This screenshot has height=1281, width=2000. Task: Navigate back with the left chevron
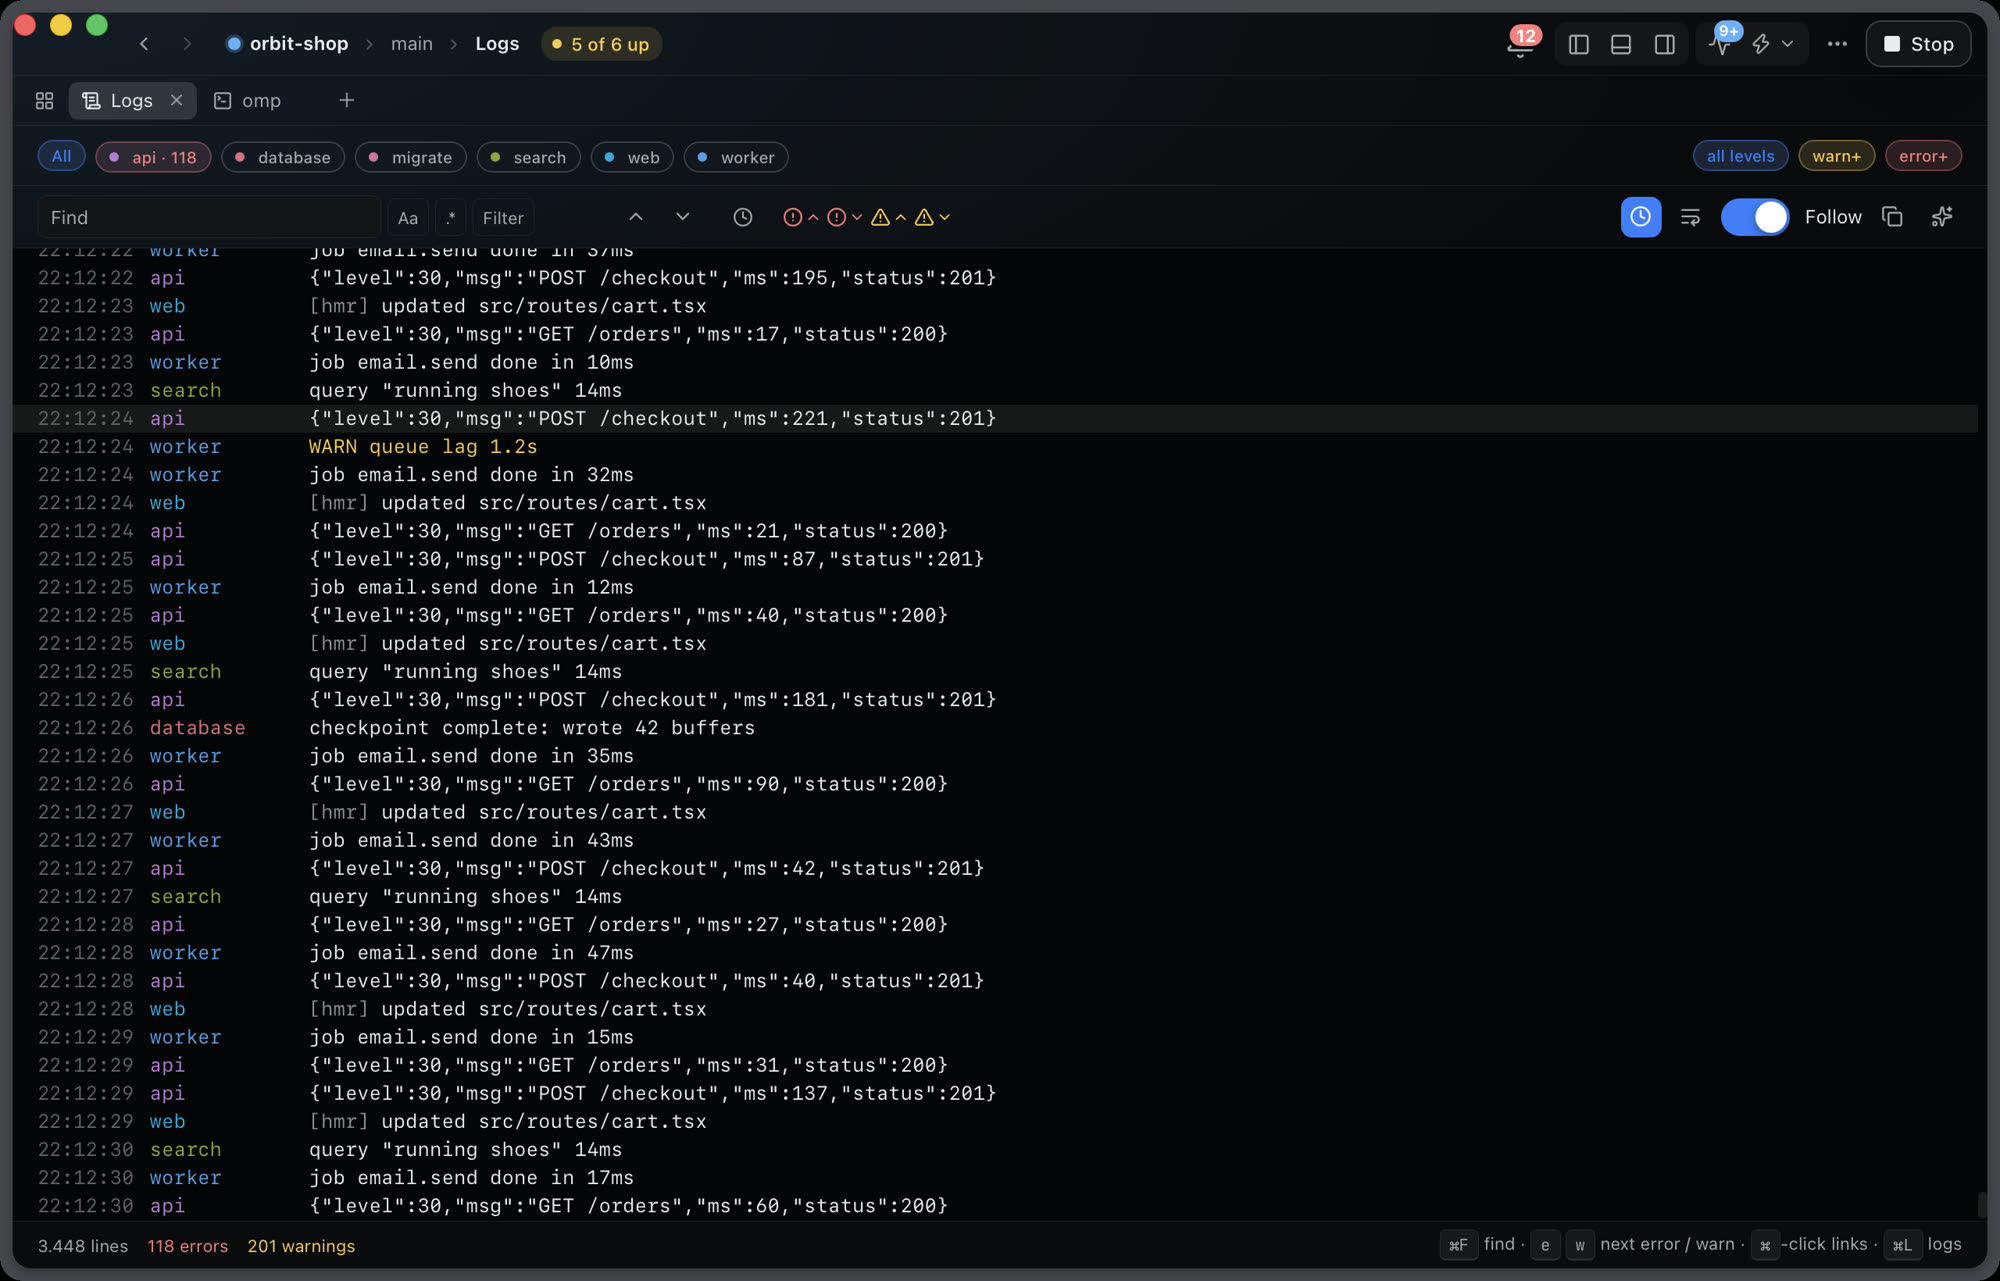[x=144, y=44]
